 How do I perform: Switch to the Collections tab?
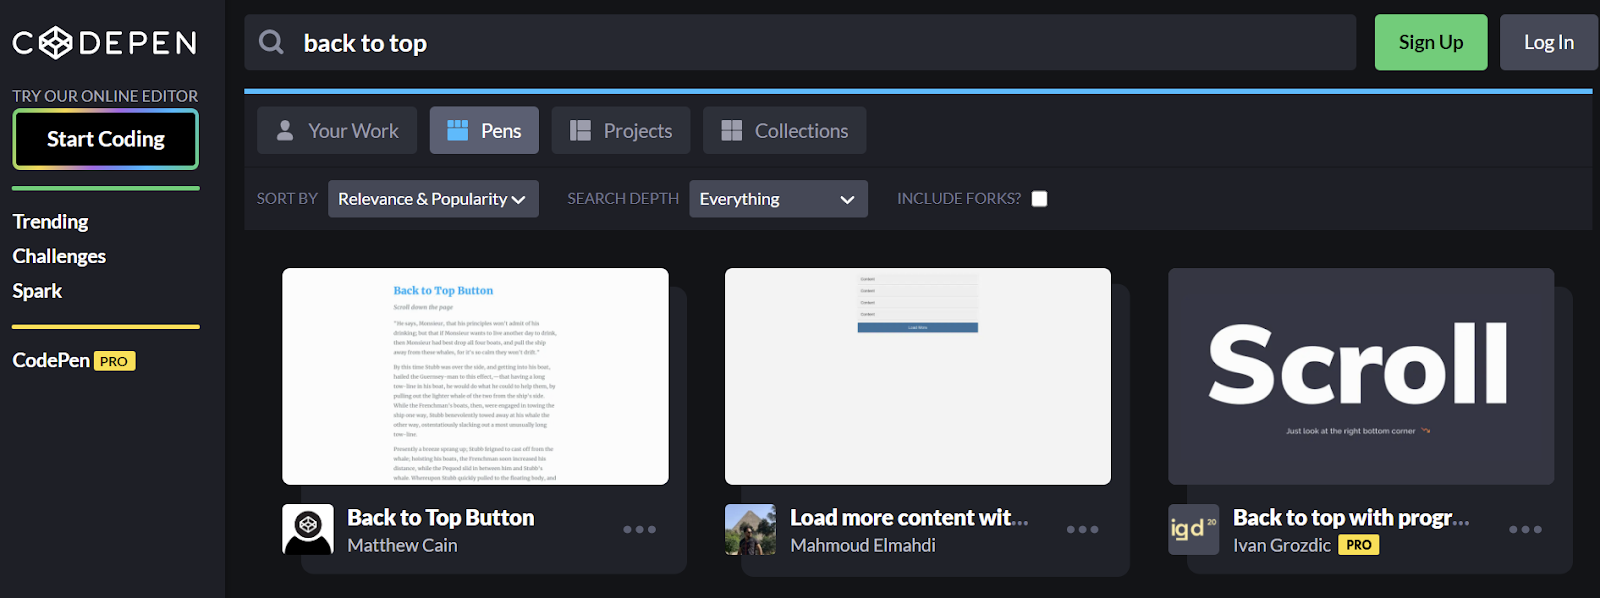(785, 131)
